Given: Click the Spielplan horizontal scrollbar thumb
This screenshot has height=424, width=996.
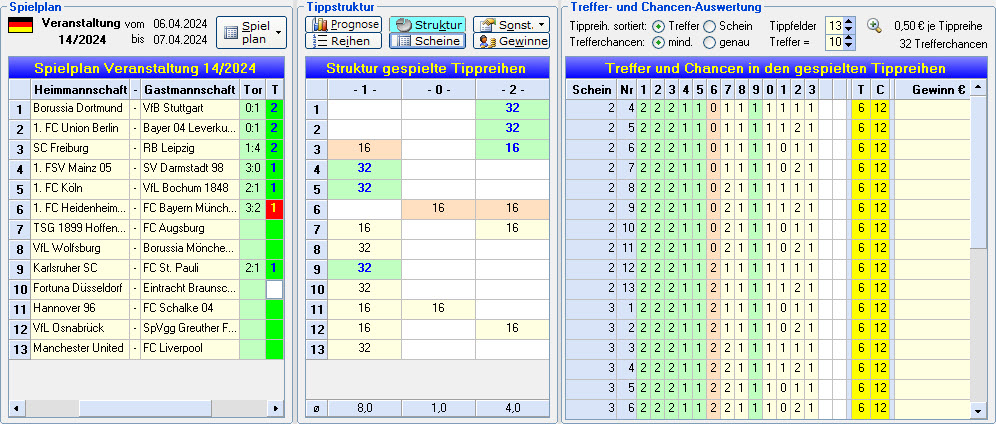Looking at the screenshot, I should (144, 407).
